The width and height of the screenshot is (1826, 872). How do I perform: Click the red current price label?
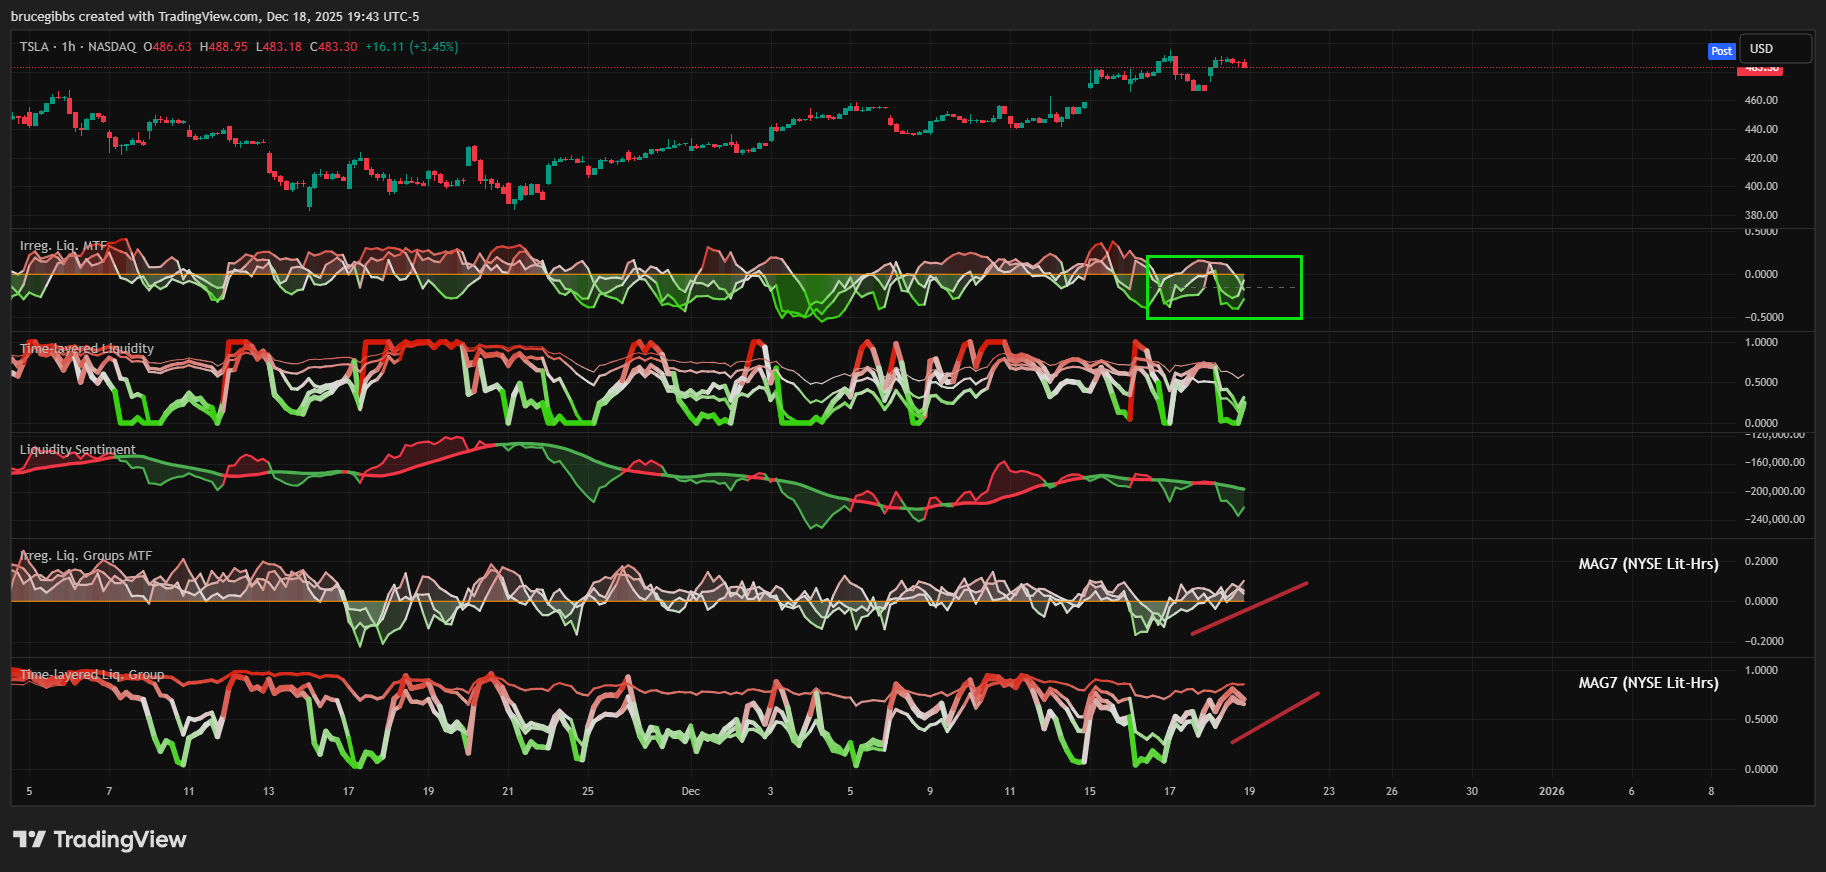1759,69
